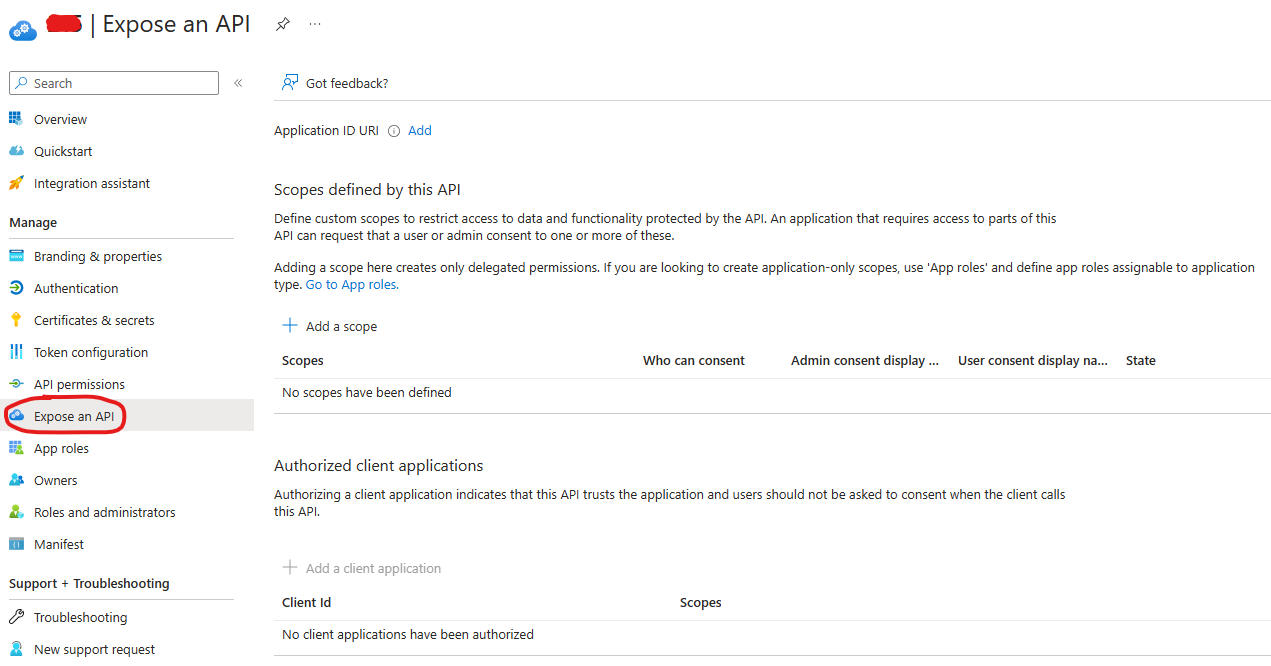Follow the Go to App roles link
This screenshot has width=1271, height=666.
click(351, 284)
